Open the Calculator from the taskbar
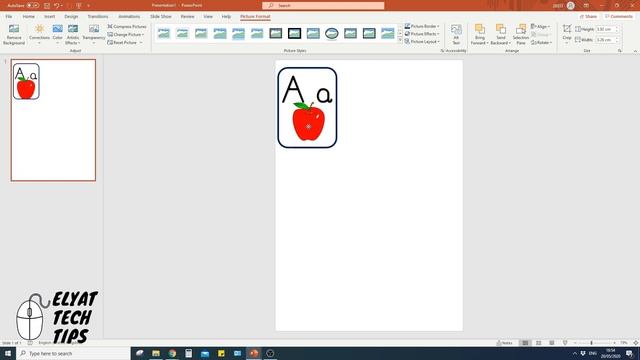The height and width of the screenshot is (360, 640). tap(189, 353)
